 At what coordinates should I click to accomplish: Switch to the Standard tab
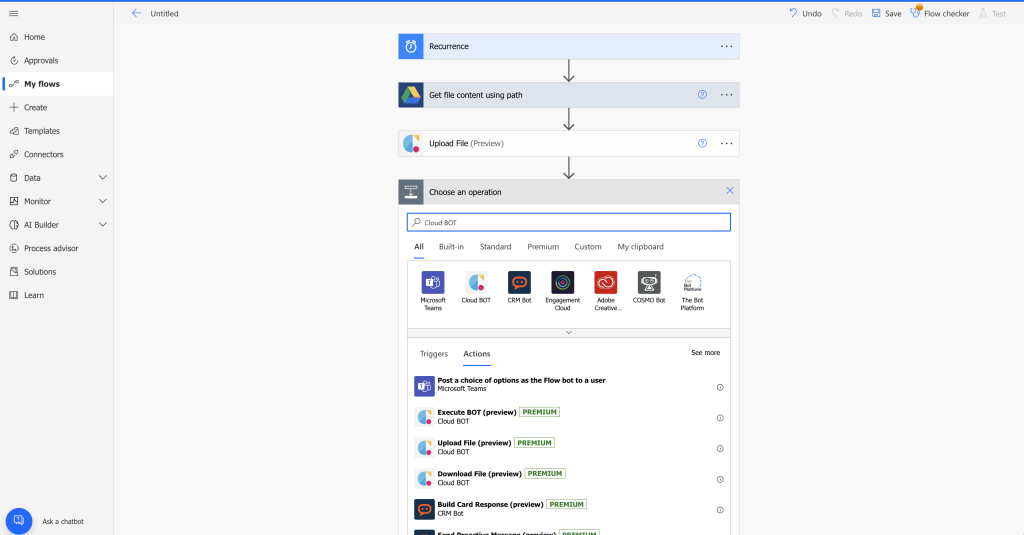point(495,247)
